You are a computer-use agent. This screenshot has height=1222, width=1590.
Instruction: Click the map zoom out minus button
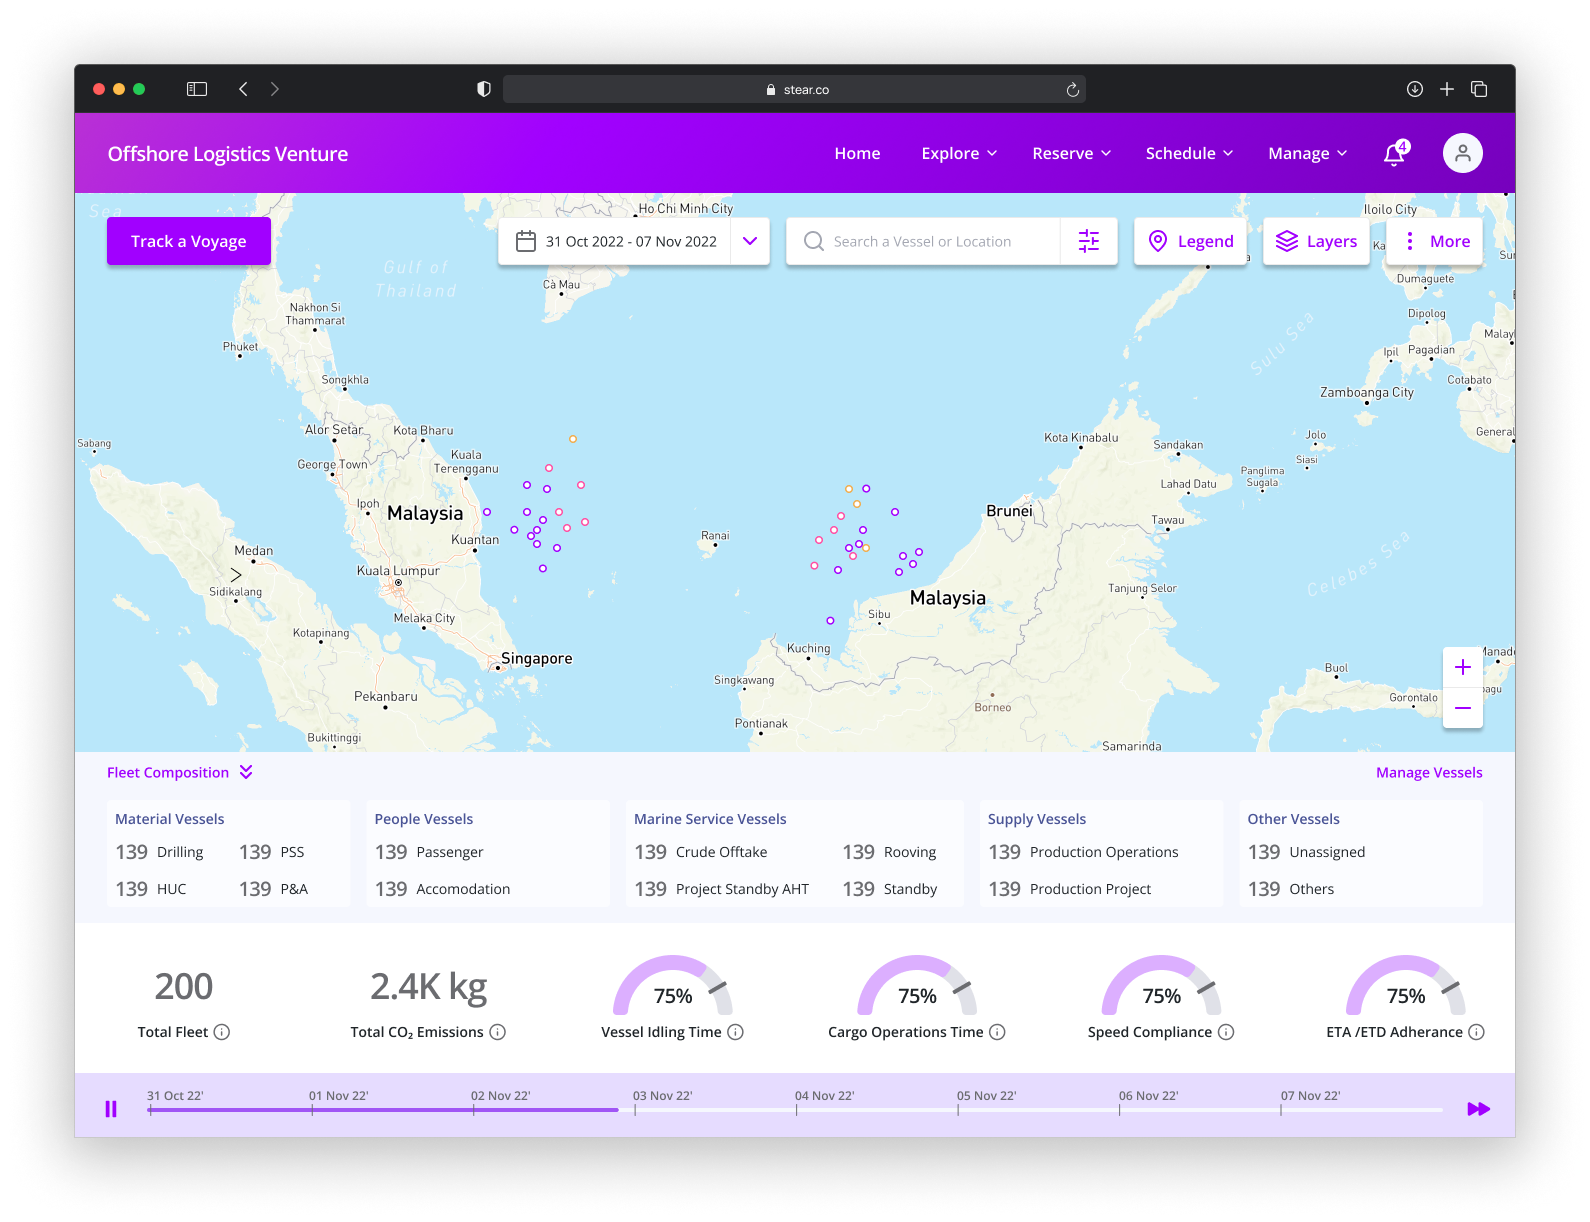(1462, 708)
